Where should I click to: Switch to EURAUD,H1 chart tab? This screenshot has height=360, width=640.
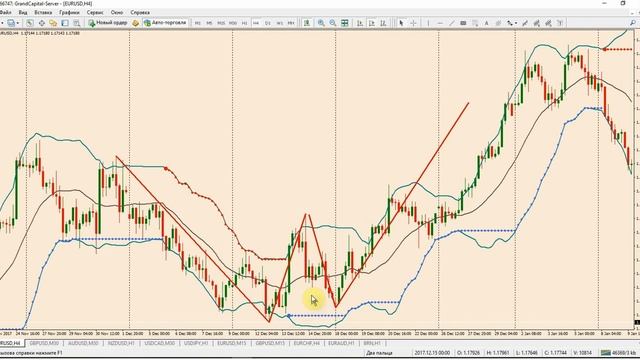[341, 343]
